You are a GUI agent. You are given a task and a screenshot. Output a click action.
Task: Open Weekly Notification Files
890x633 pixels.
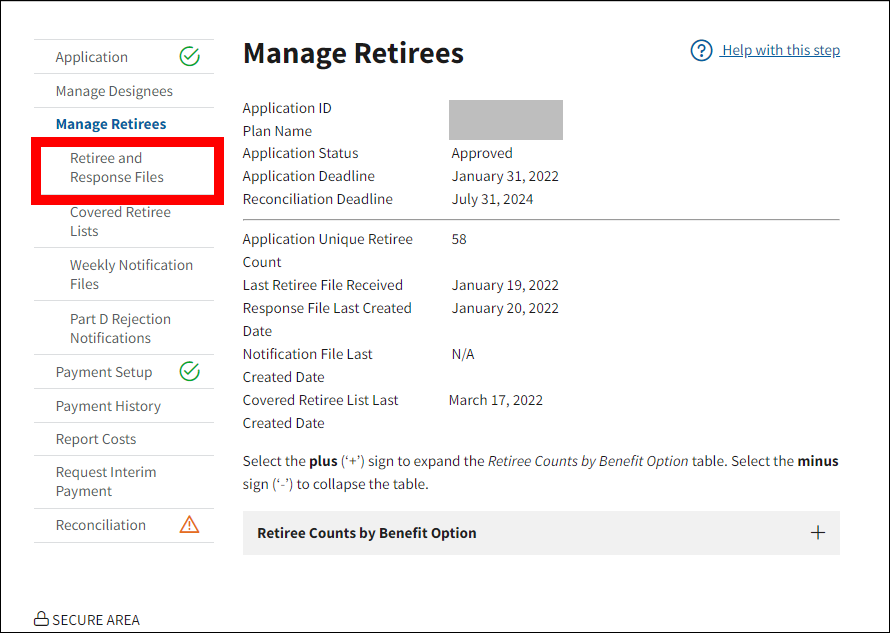(131, 274)
